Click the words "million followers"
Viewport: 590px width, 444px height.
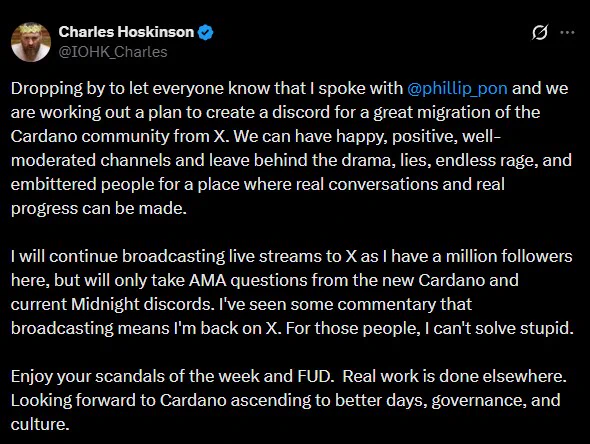[509, 257]
